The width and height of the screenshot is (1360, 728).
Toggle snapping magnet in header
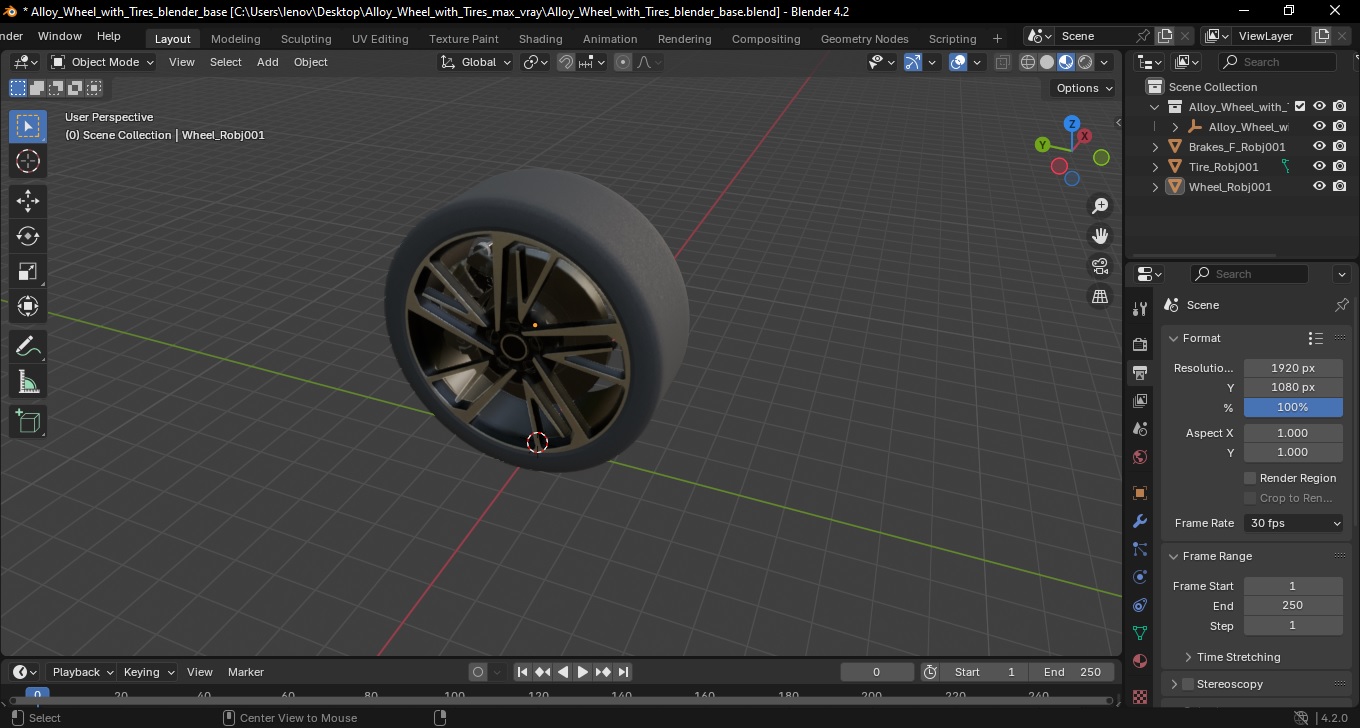tap(566, 62)
